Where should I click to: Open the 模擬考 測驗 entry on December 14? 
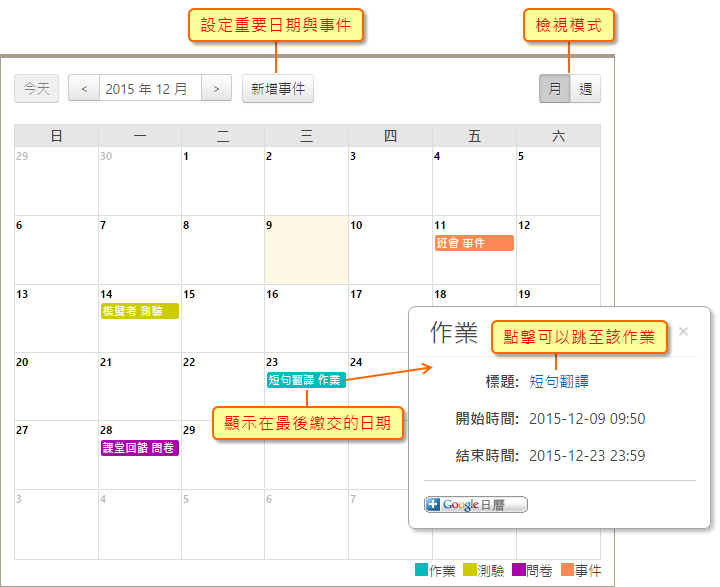139,311
